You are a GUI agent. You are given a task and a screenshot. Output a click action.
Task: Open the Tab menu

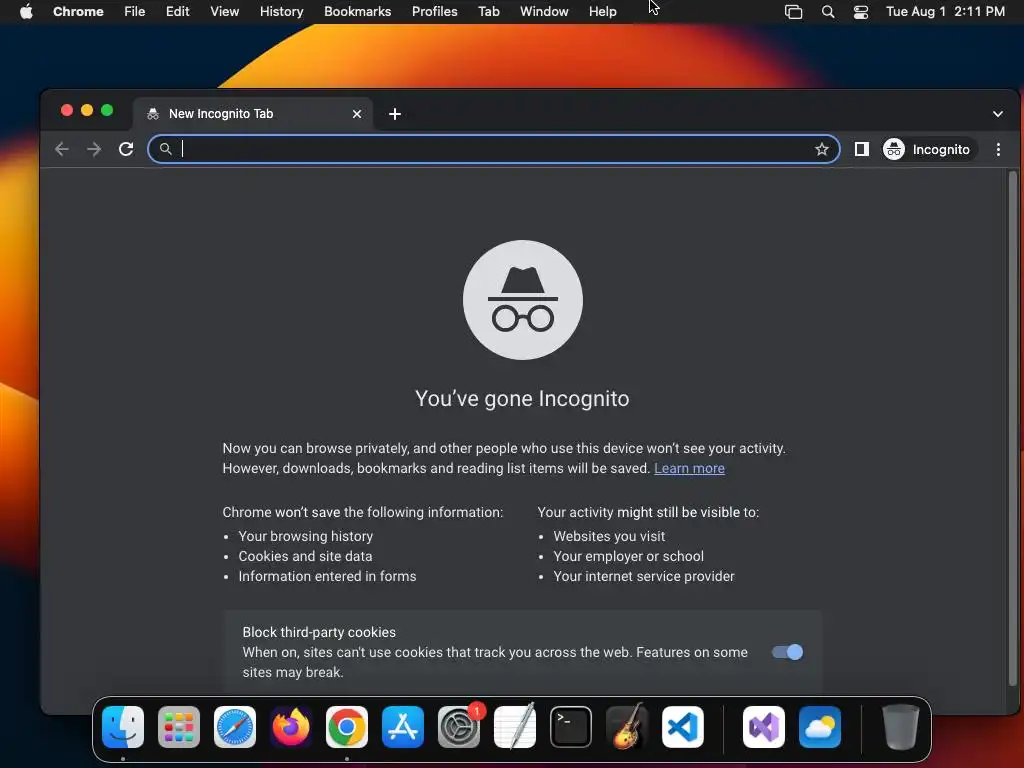pos(488,11)
